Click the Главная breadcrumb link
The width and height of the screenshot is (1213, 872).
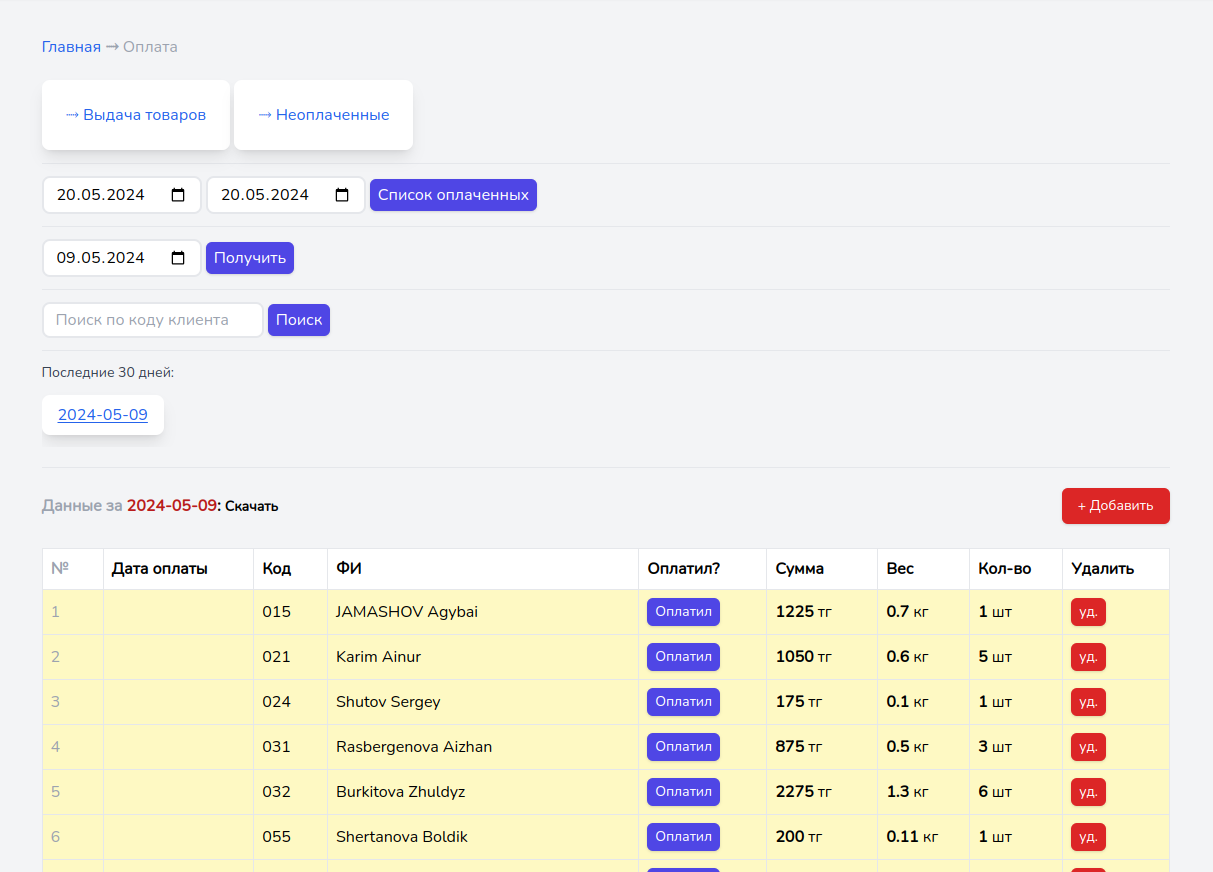[71, 47]
